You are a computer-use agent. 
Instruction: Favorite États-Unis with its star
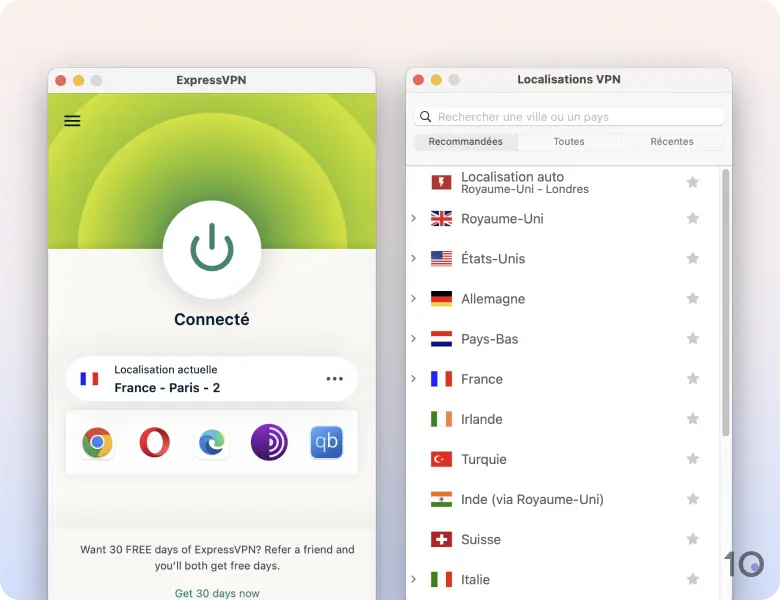point(692,258)
